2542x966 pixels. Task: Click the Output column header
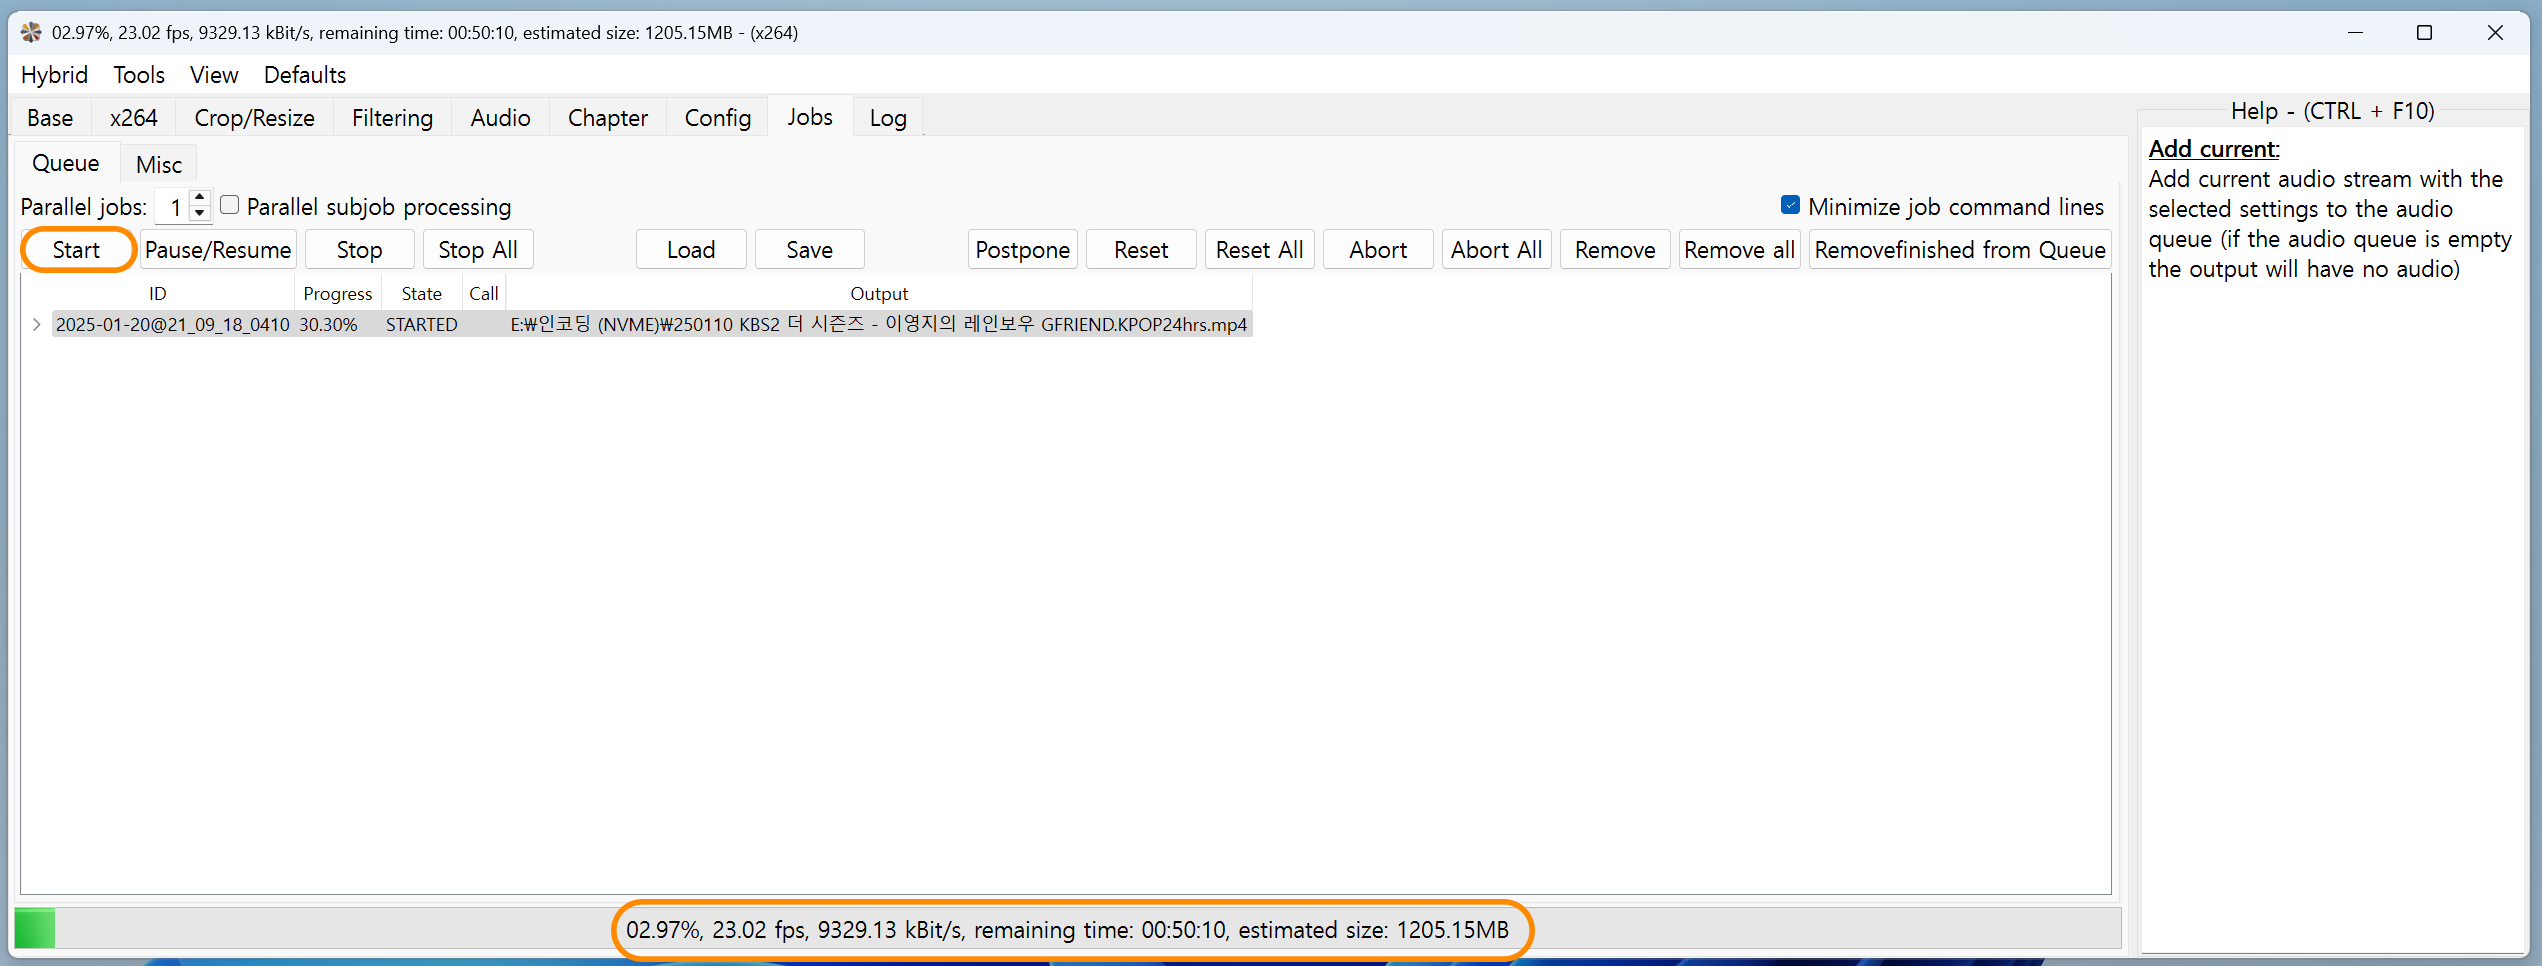(879, 294)
